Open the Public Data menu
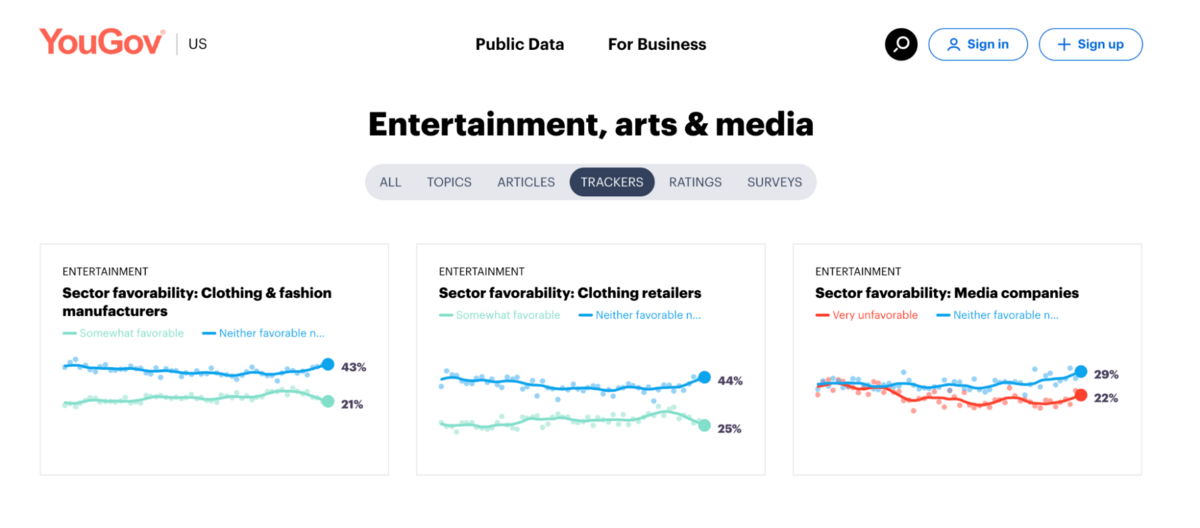 click(x=519, y=44)
